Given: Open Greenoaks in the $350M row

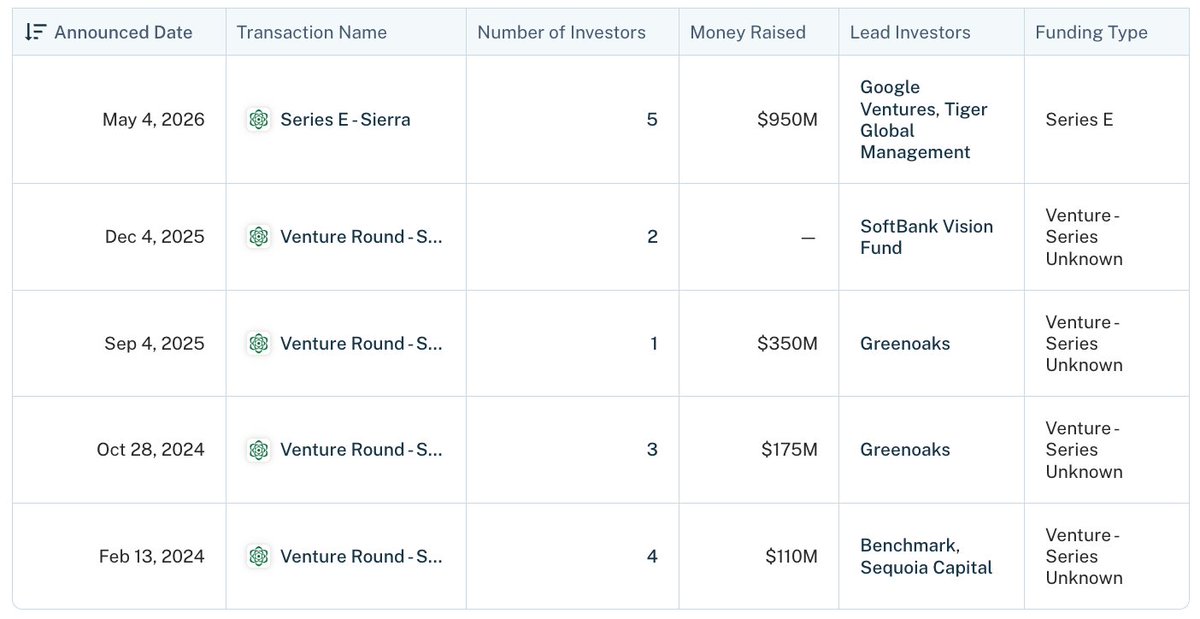Looking at the screenshot, I should [905, 344].
